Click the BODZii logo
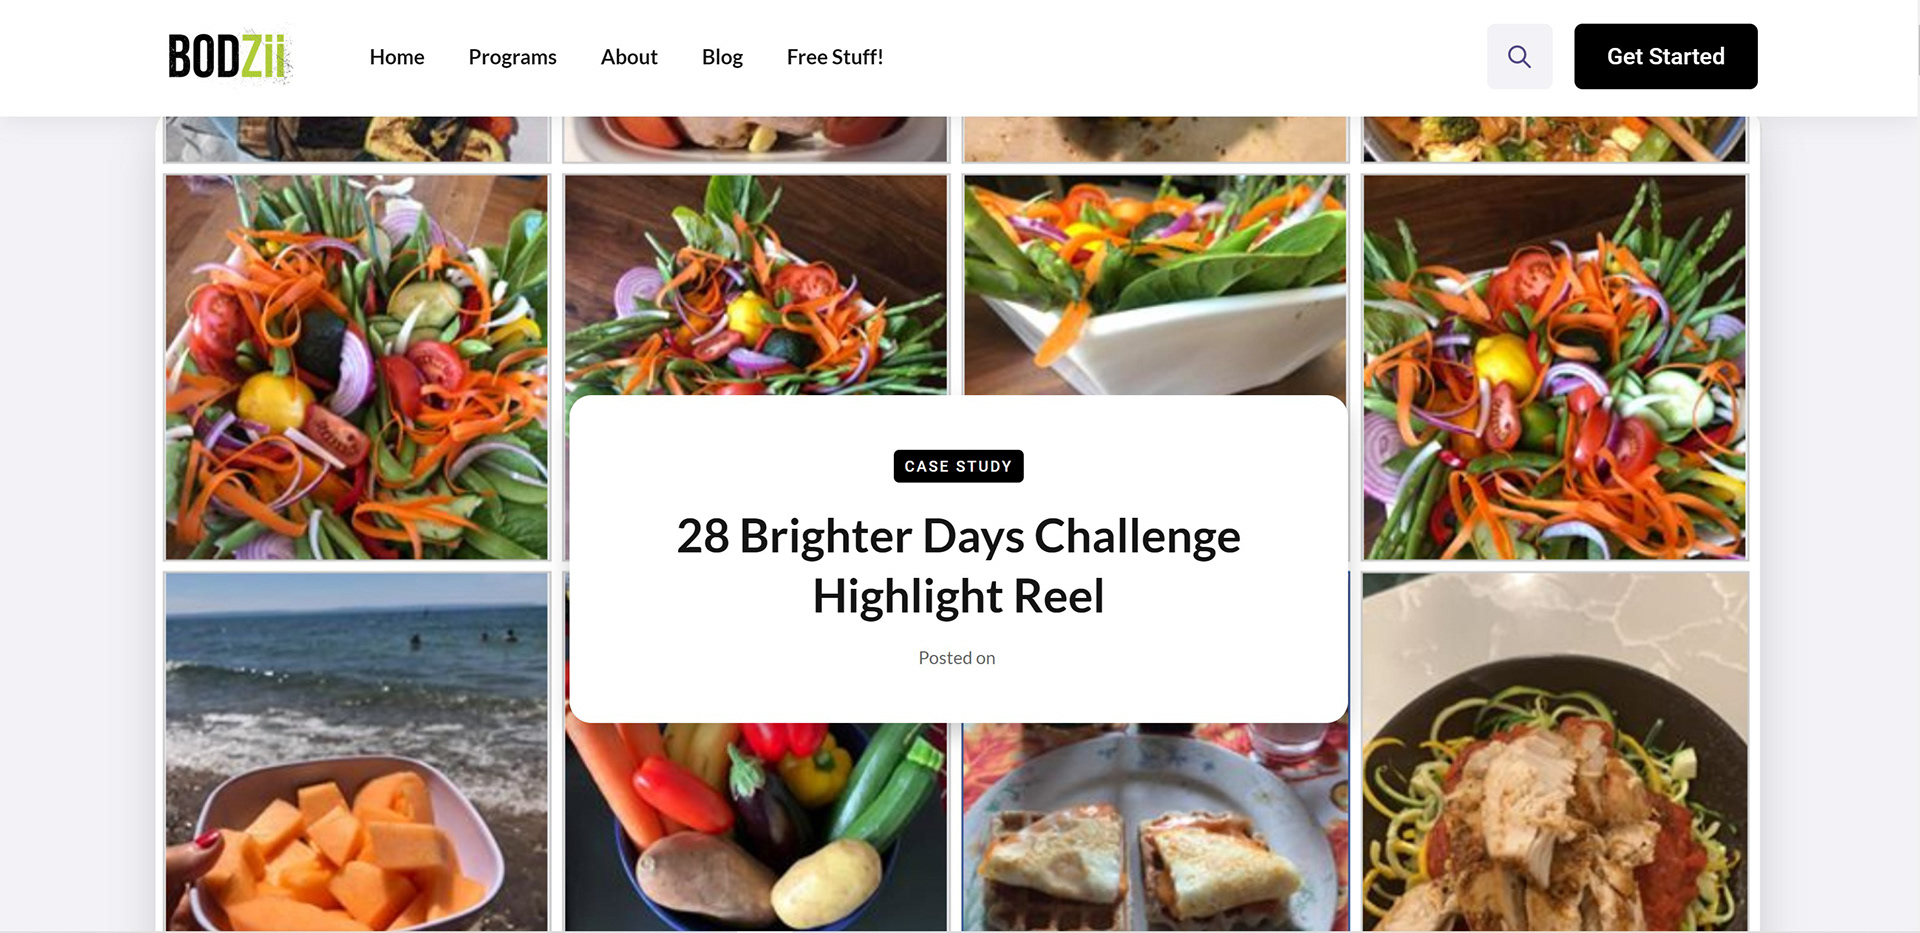Viewport: 1920px width, 933px height. [x=229, y=56]
